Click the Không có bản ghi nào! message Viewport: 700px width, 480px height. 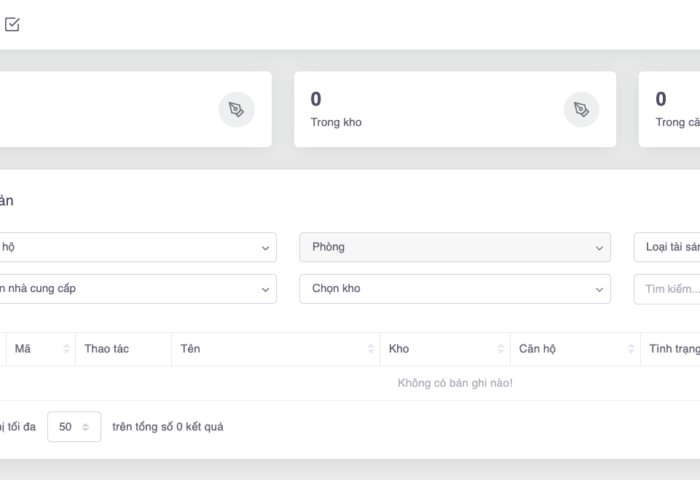455,383
